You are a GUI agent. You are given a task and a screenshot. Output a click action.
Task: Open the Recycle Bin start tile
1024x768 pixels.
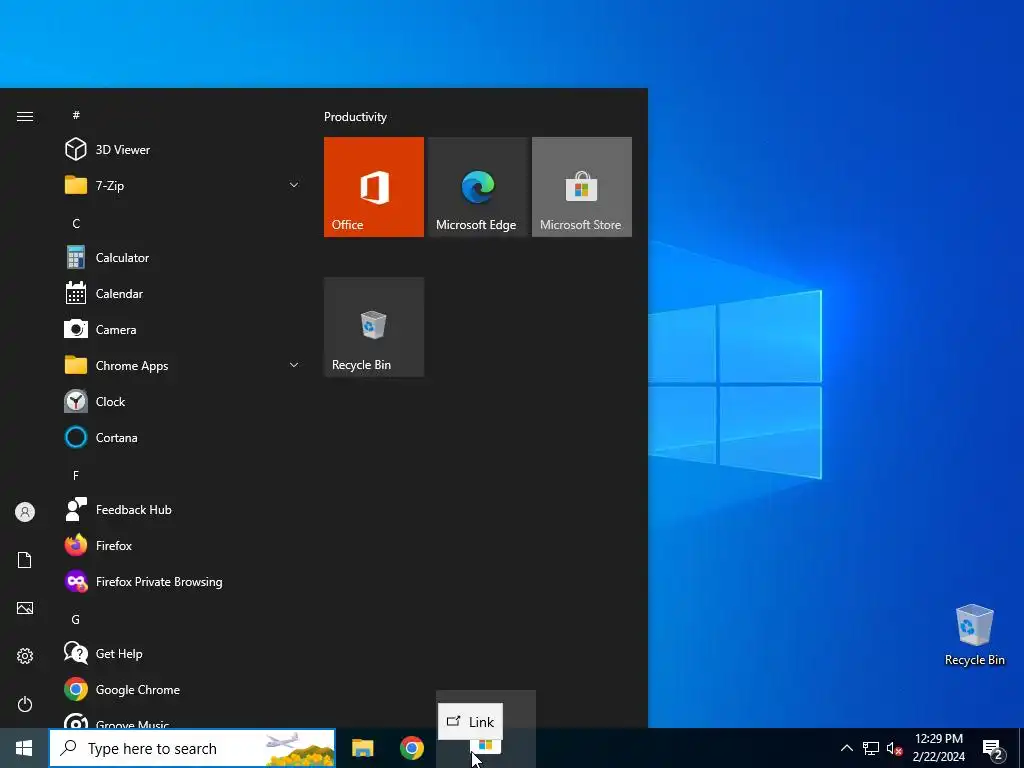[x=374, y=327]
